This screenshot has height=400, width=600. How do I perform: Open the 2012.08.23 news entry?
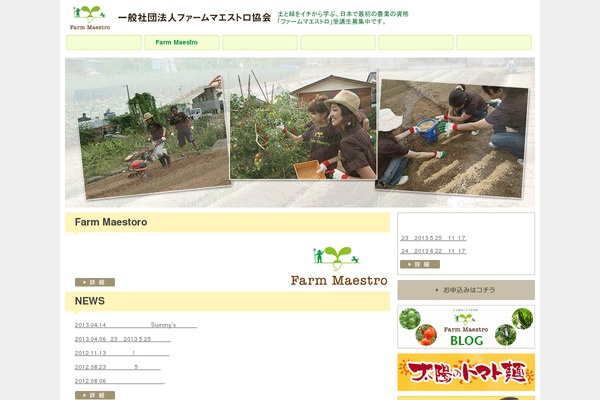pos(117,367)
